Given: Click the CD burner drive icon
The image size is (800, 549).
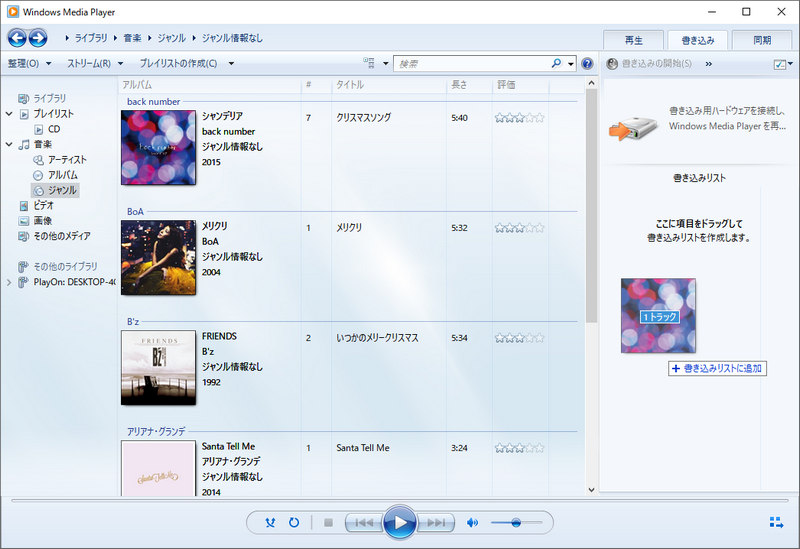Looking at the screenshot, I should (x=633, y=127).
